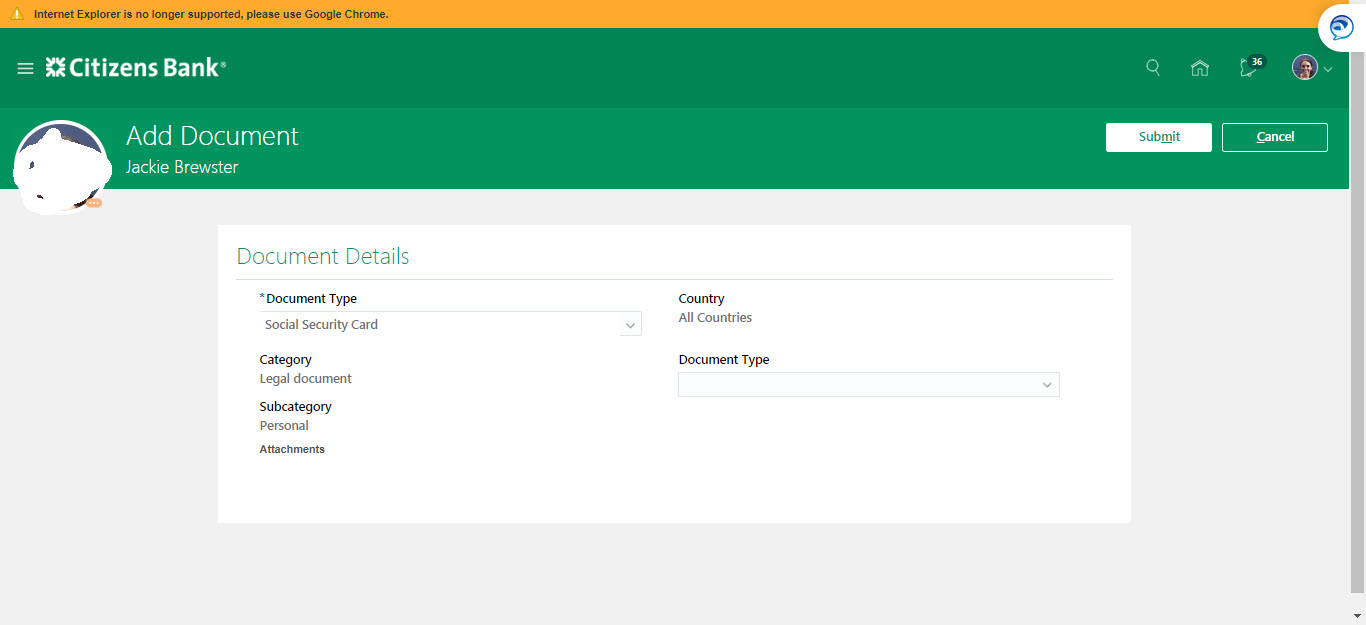Viewport: 1366px width, 625px height.
Task: Click the scrollbar down arrow
Action: point(1359,617)
